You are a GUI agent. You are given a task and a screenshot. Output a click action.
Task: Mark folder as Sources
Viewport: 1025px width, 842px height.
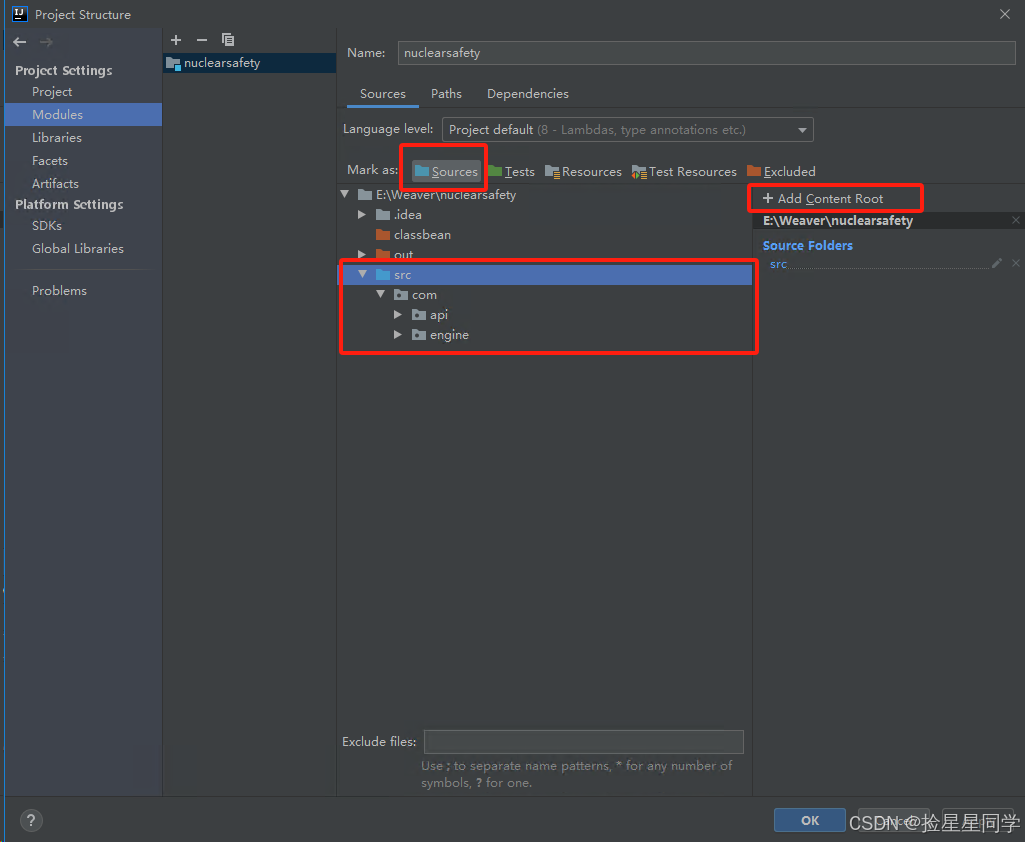(x=446, y=171)
